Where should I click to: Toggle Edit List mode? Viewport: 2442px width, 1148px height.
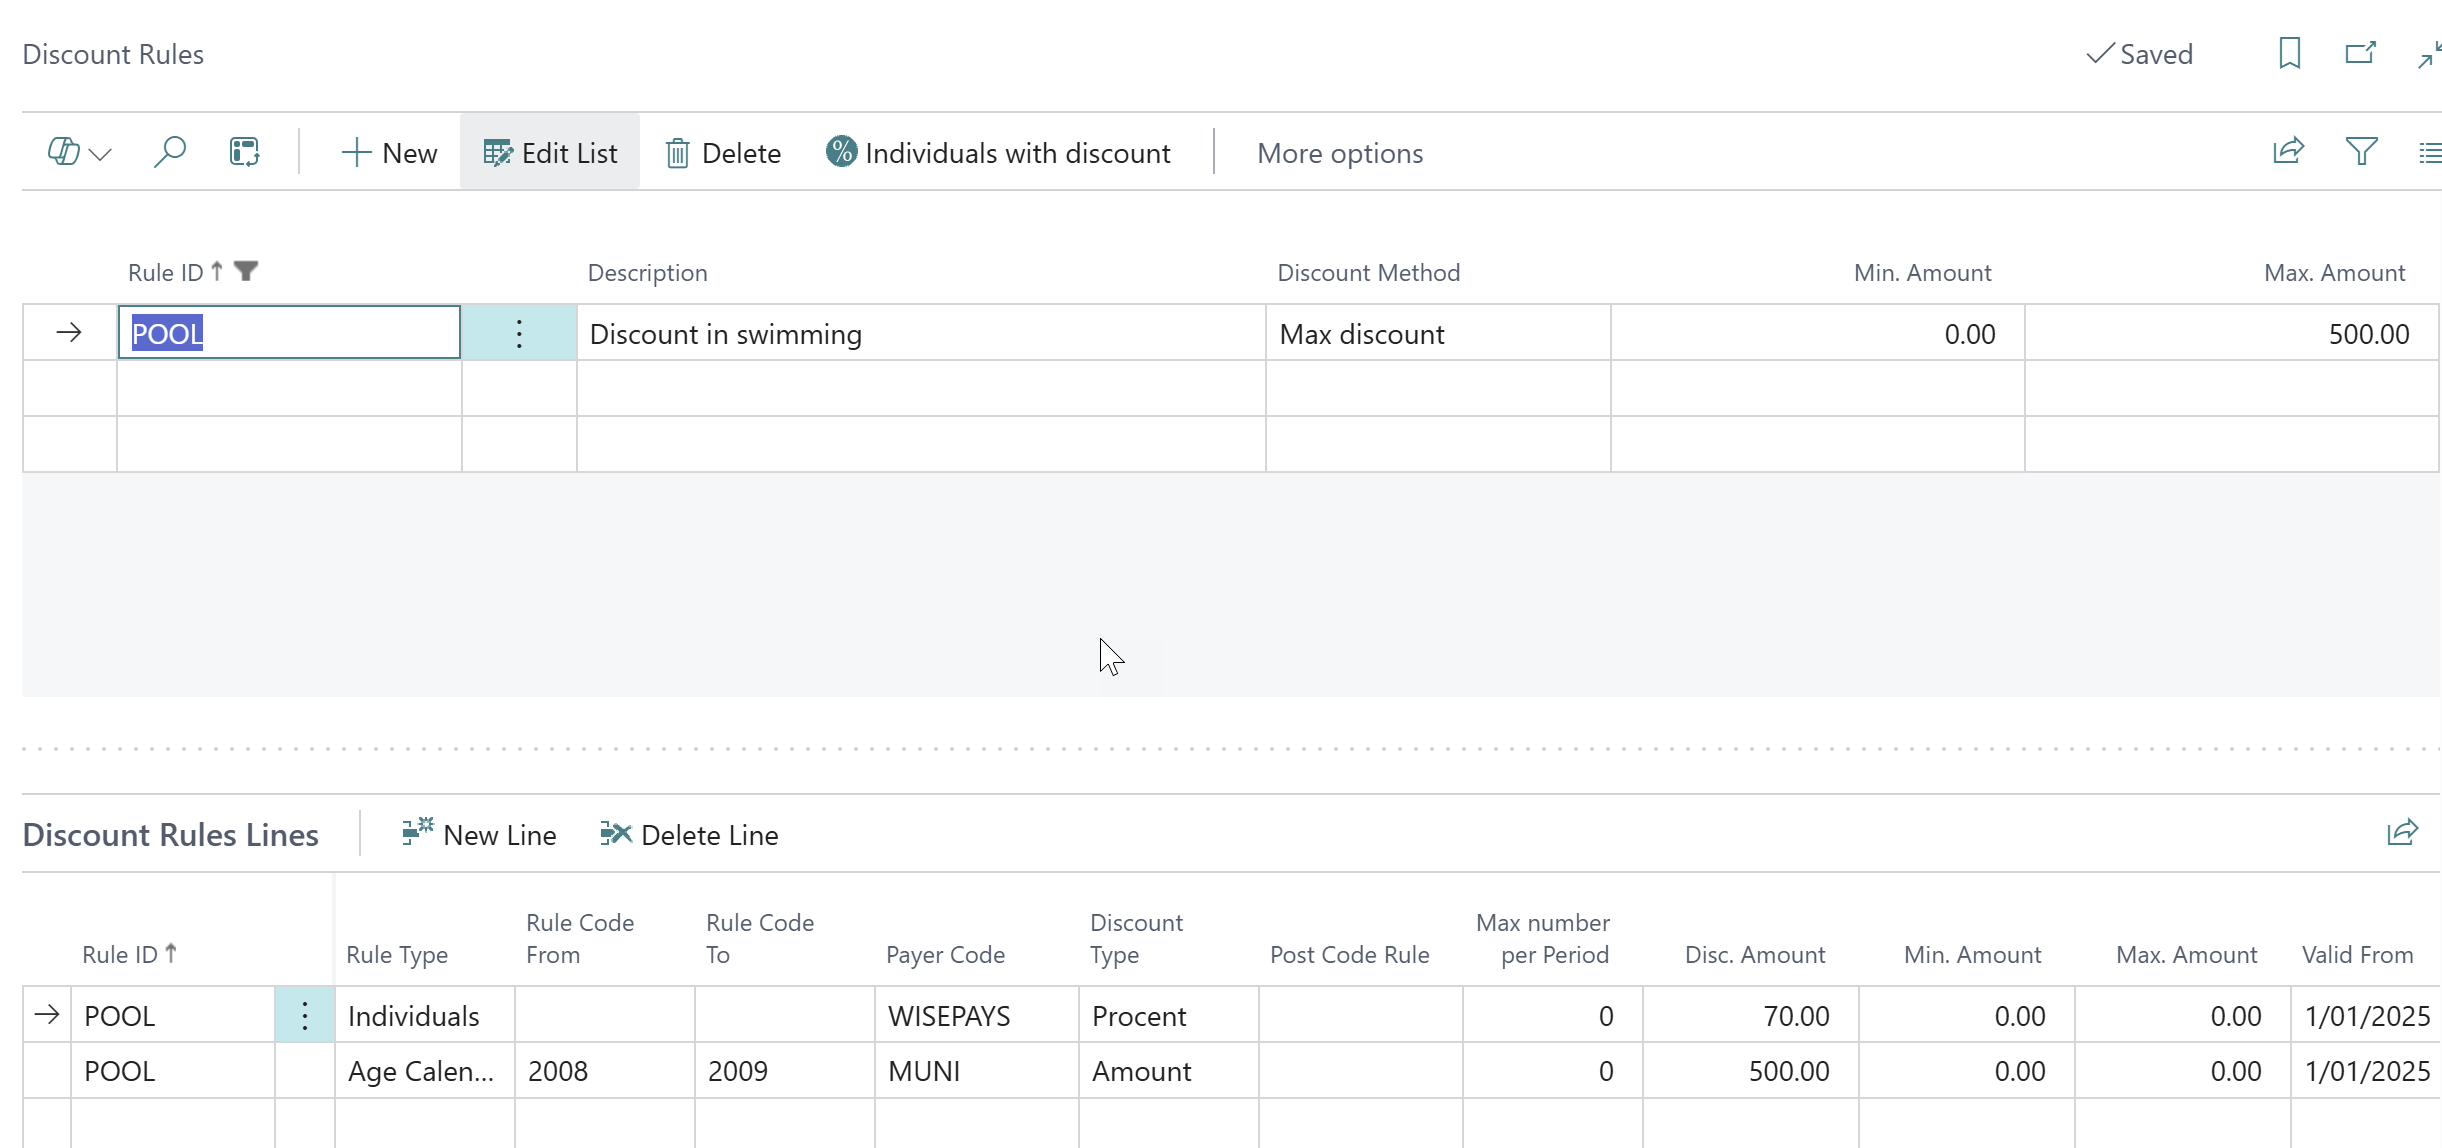(550, 153)
